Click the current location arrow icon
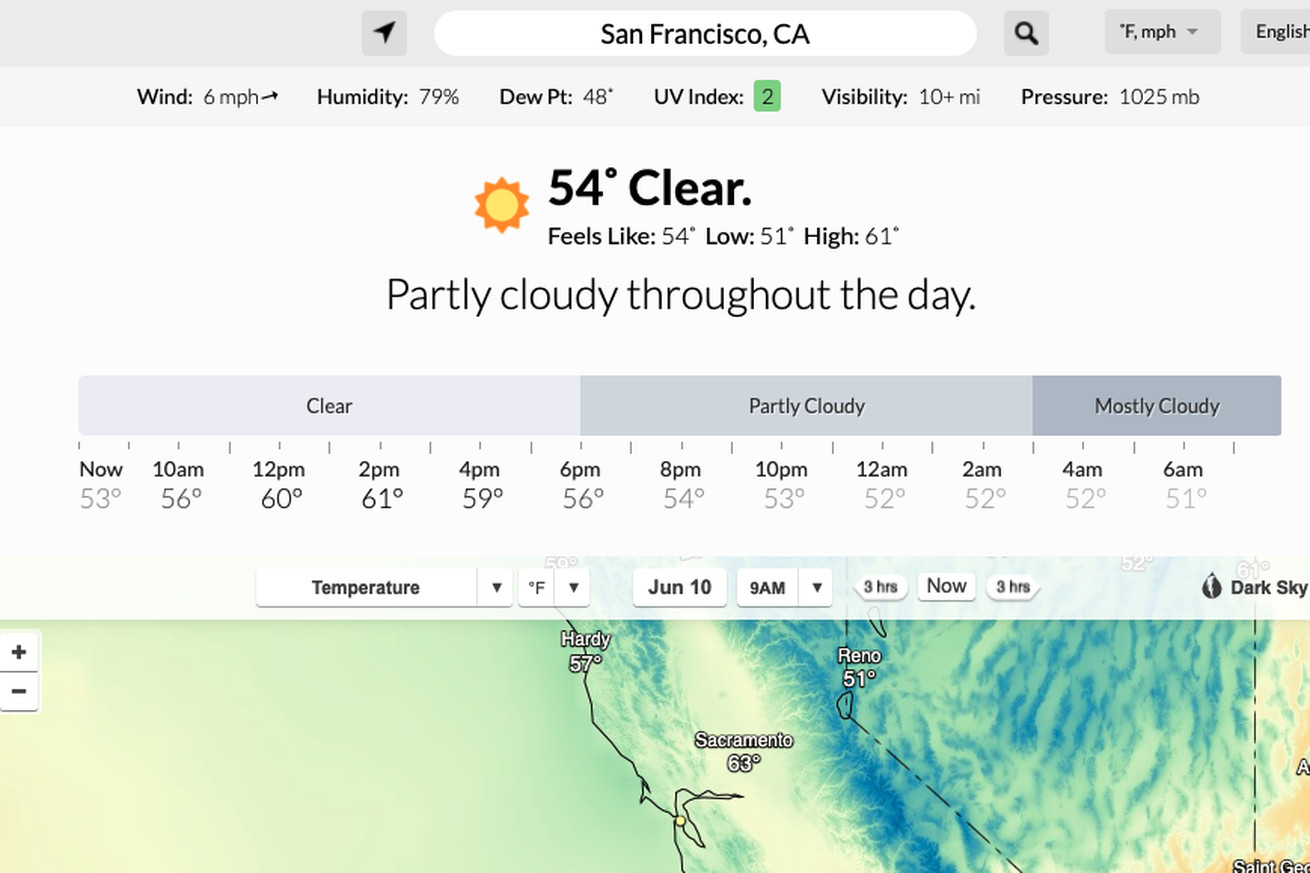 [x=384, y=33]
